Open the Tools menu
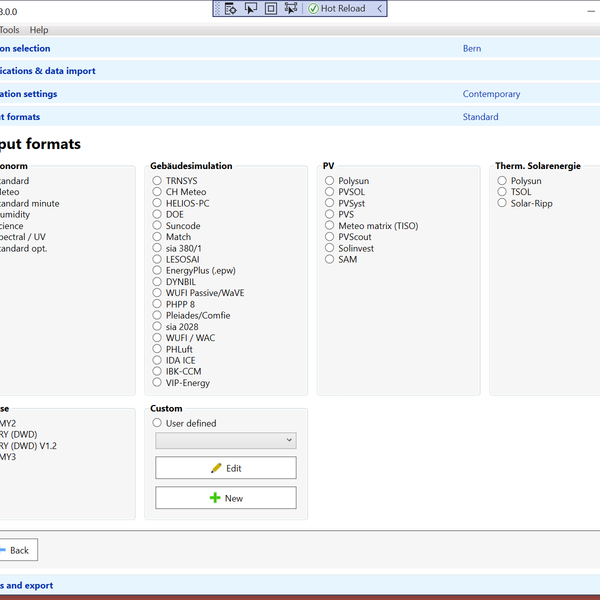 pos(8,30)
